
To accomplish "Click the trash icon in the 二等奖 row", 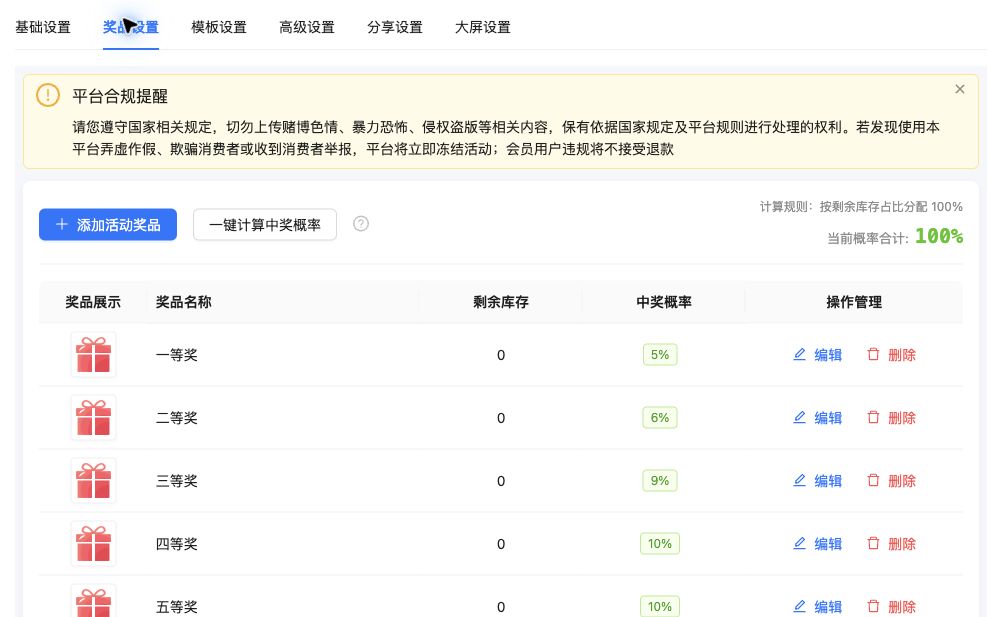I will pyautogui.click(x=873, y=417).
